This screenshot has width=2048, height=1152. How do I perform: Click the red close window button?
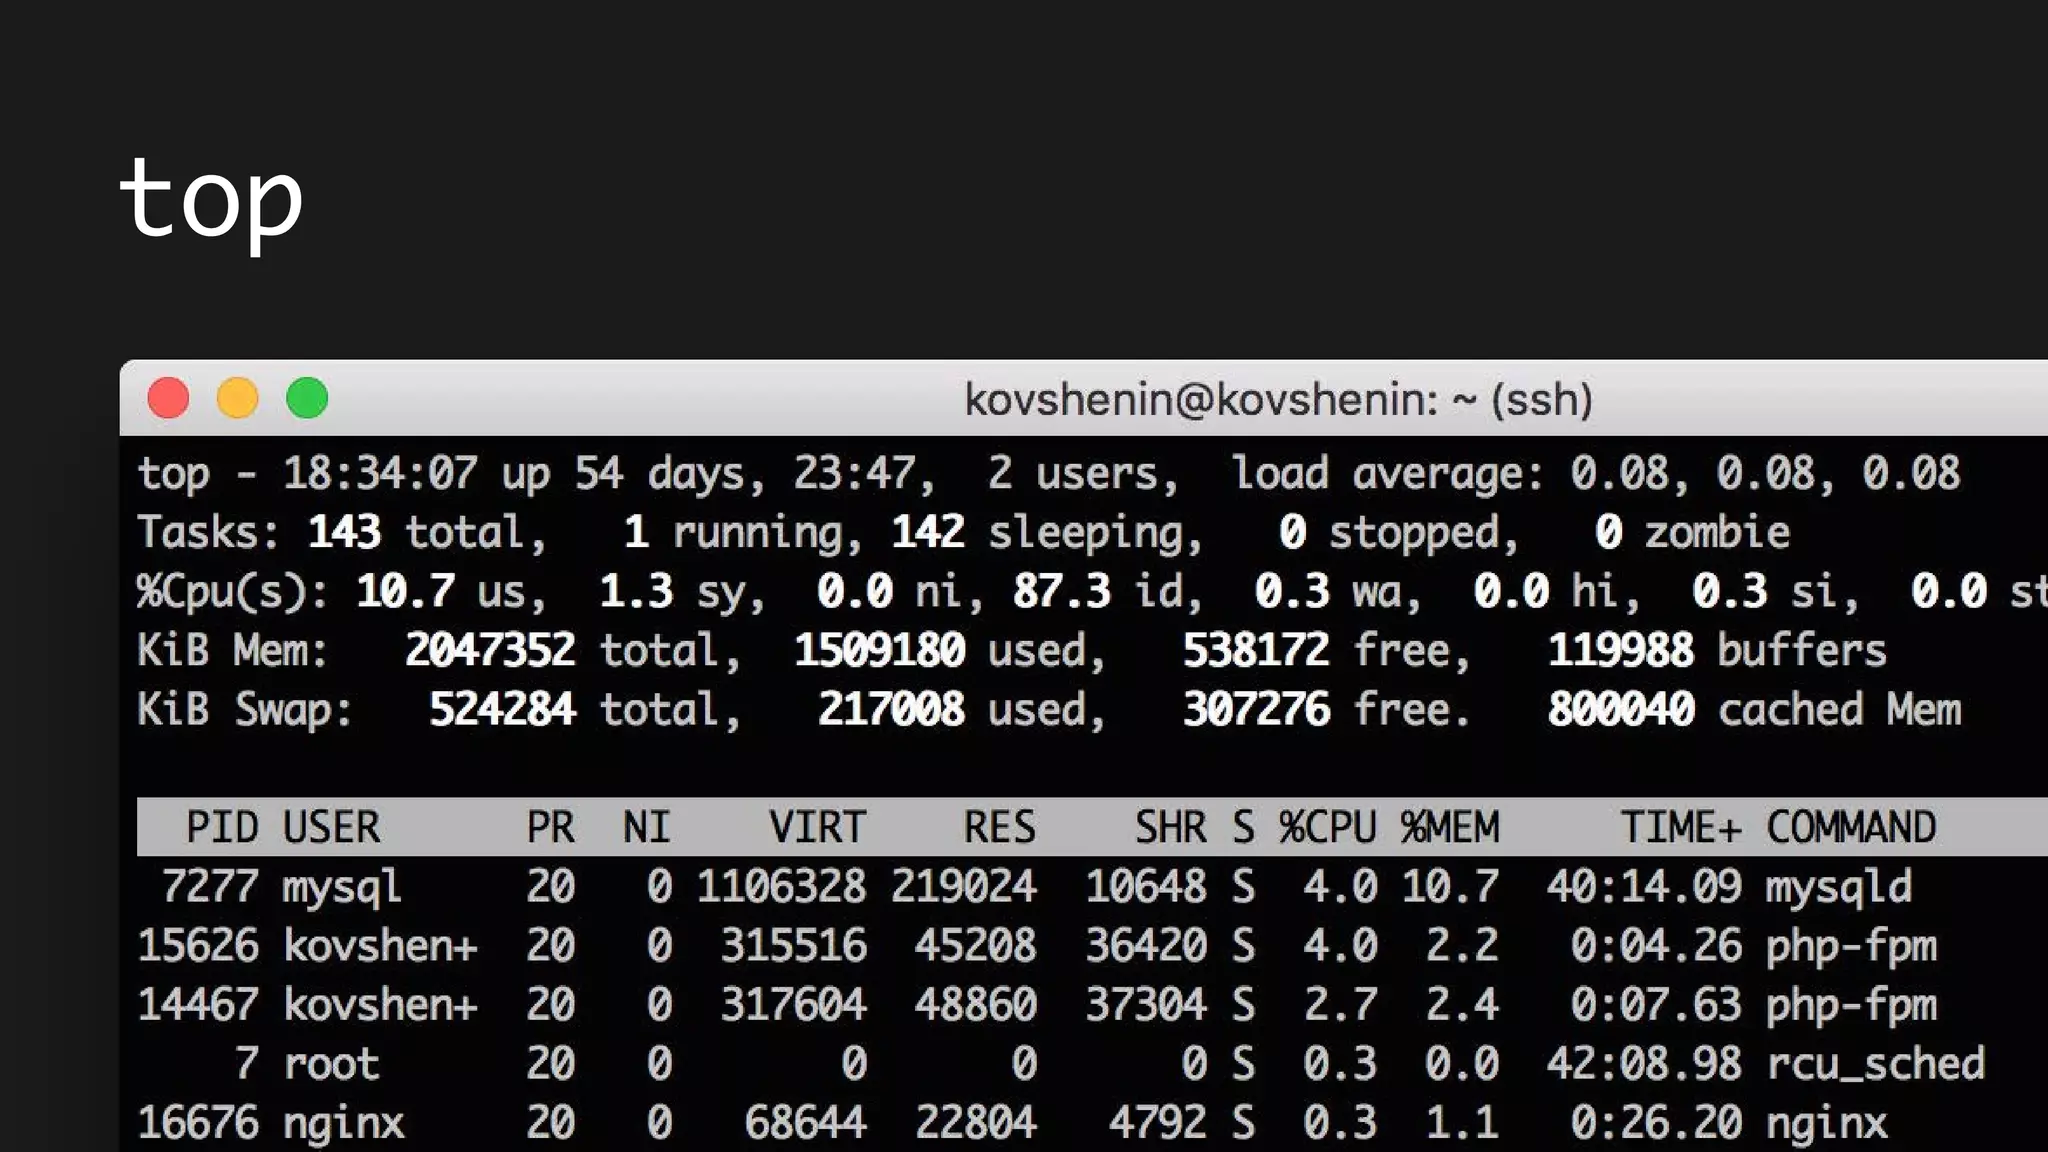[168, 398]
